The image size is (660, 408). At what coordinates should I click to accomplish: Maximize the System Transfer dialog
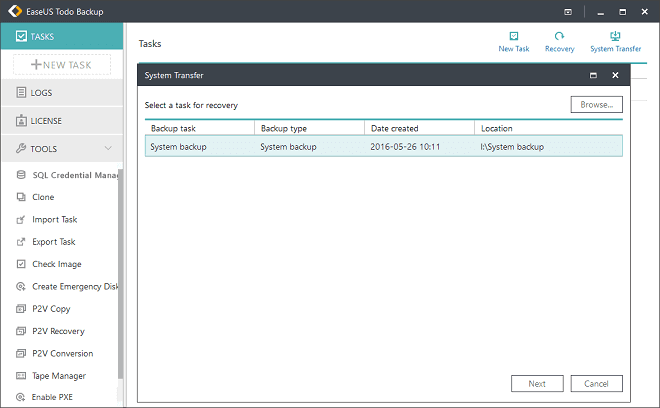point(593,75)
